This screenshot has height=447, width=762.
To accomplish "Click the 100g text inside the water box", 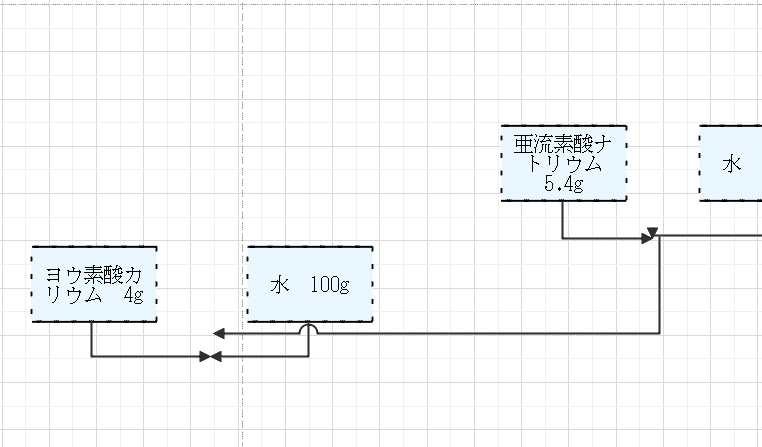I will (x=329, y=285).
